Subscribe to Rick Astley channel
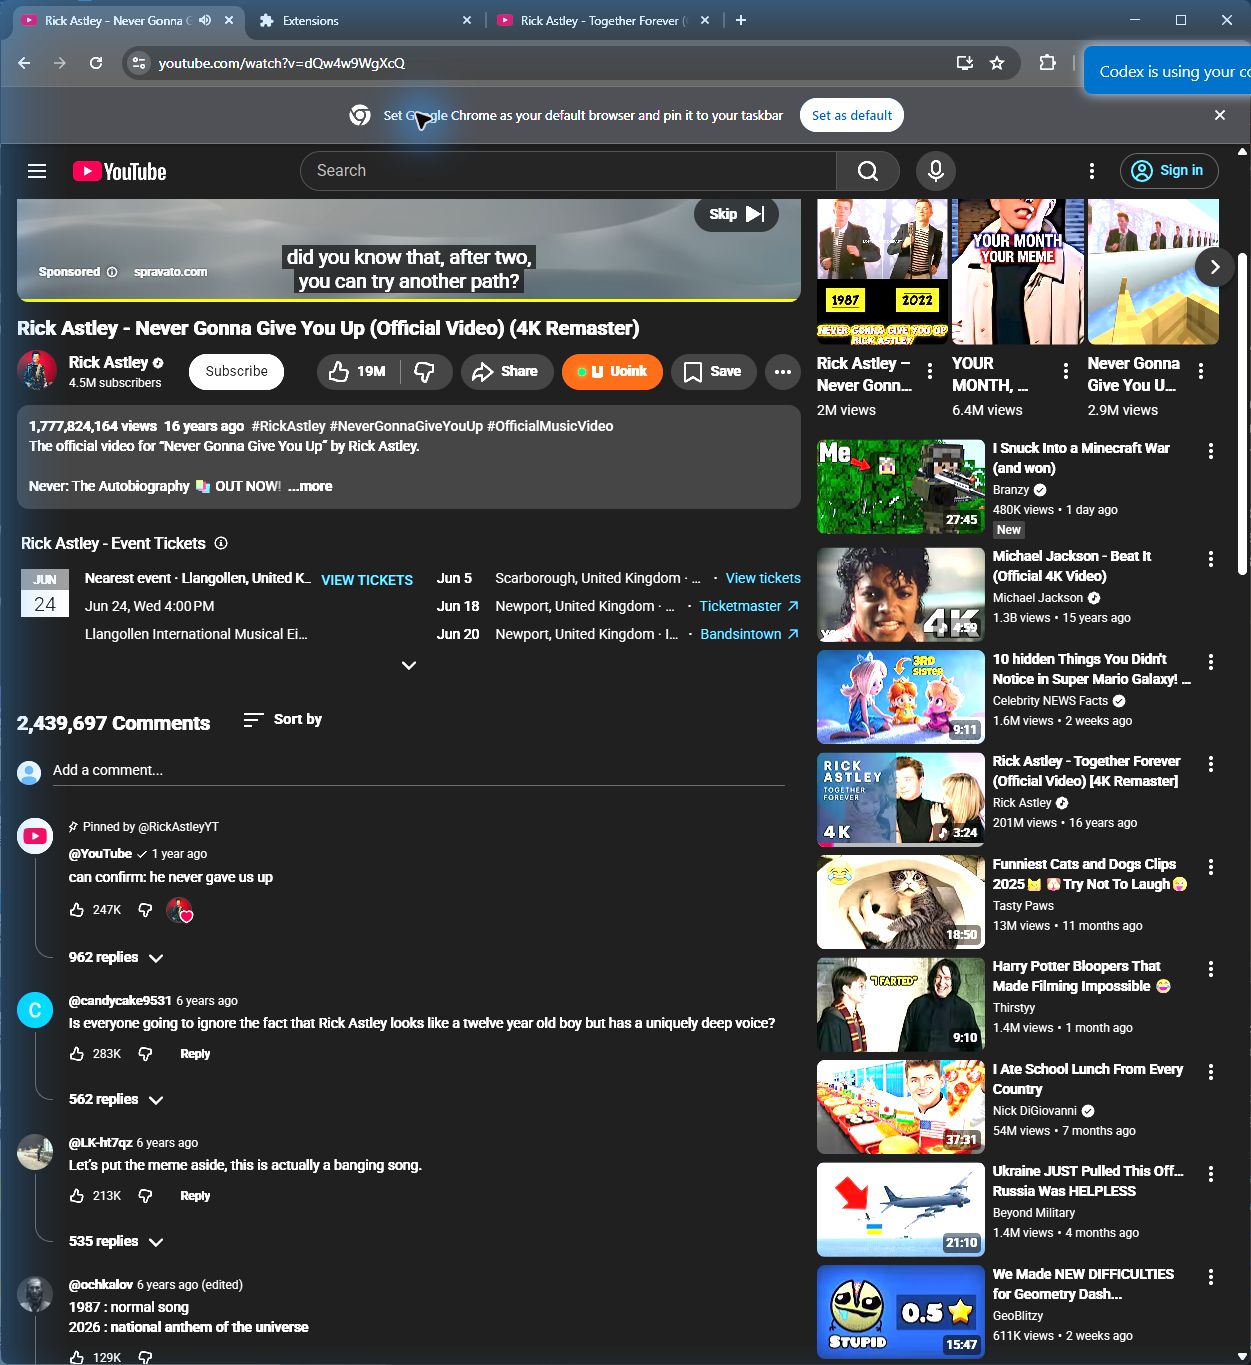The height and width of the screenshot is (1365, 1251). tap(237, 371)
